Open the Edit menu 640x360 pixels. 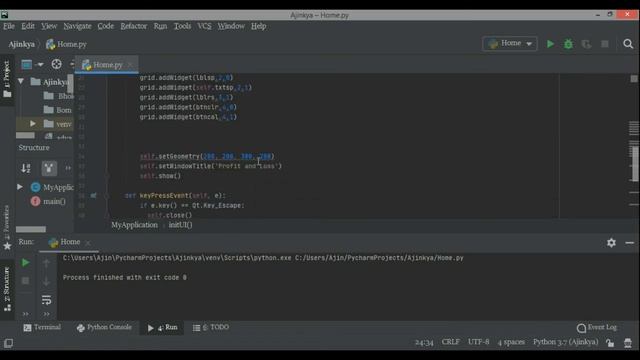28,26
